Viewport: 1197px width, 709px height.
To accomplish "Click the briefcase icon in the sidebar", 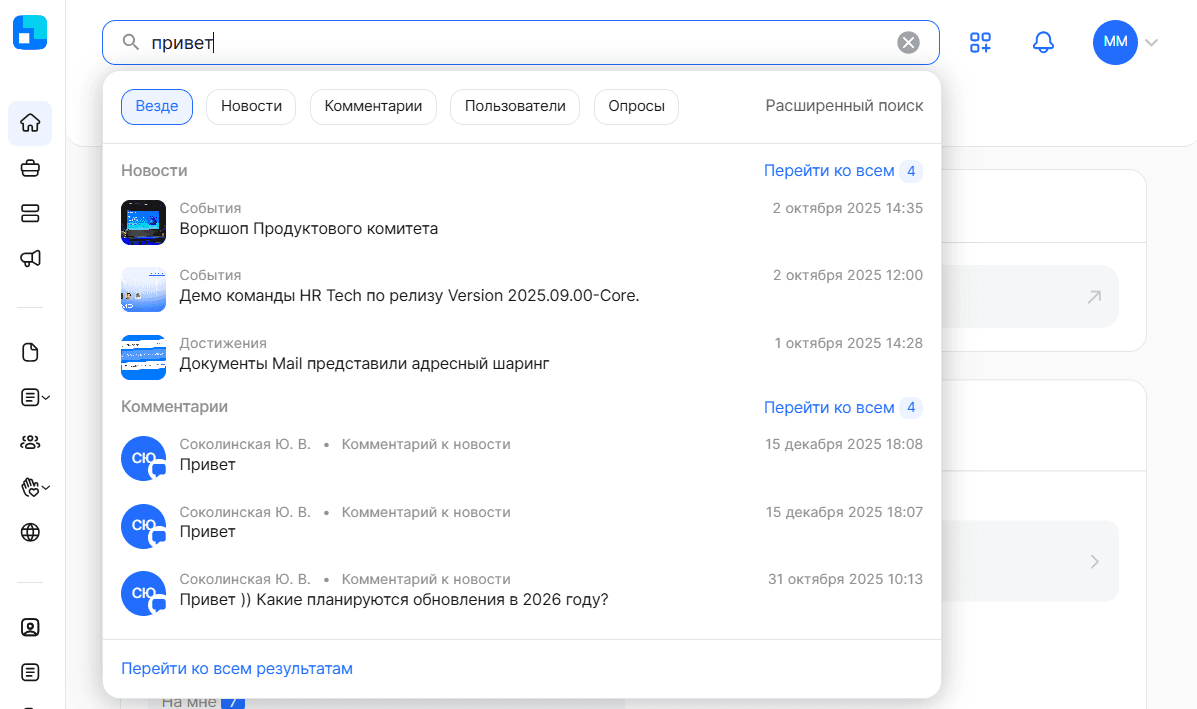I will [x=30, y=168].
